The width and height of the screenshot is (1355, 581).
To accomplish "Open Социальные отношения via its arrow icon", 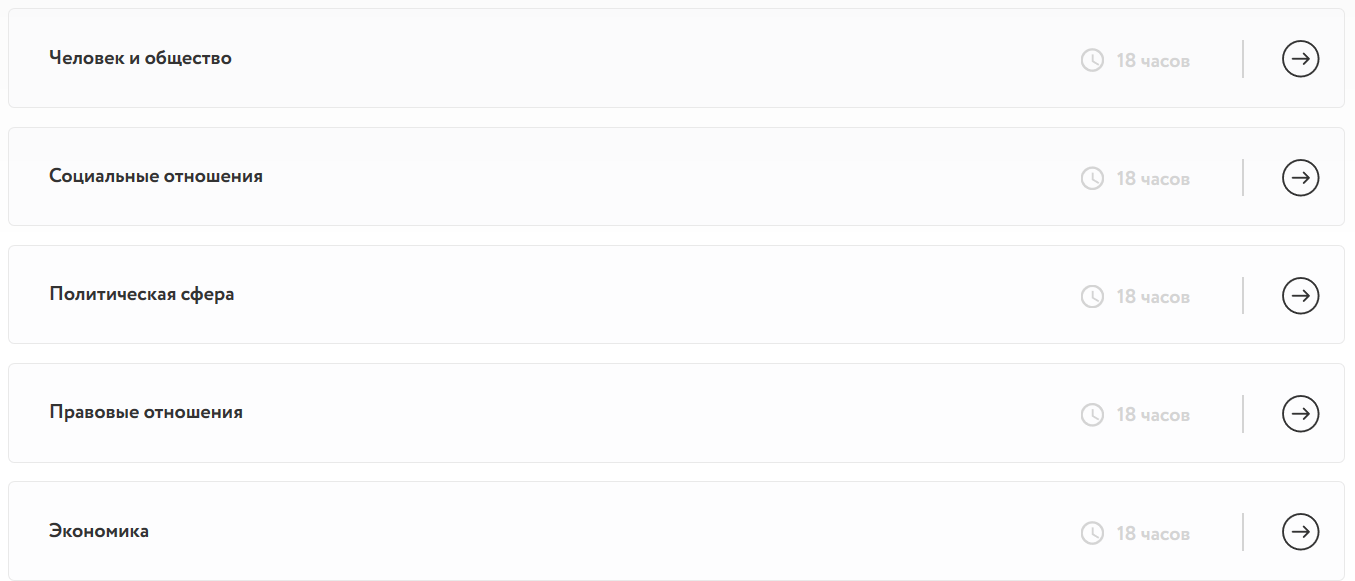I will click(x=1300, y=178).
